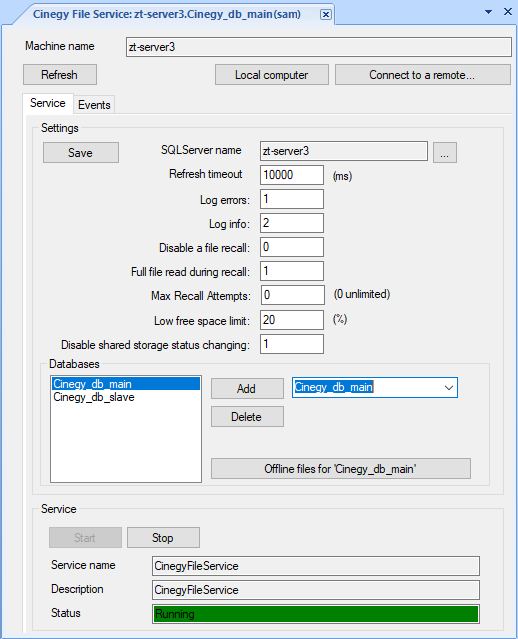This screenshot has width=518, height=639.
Task: Click the SQLServer name field
Action: coord(344,151)
